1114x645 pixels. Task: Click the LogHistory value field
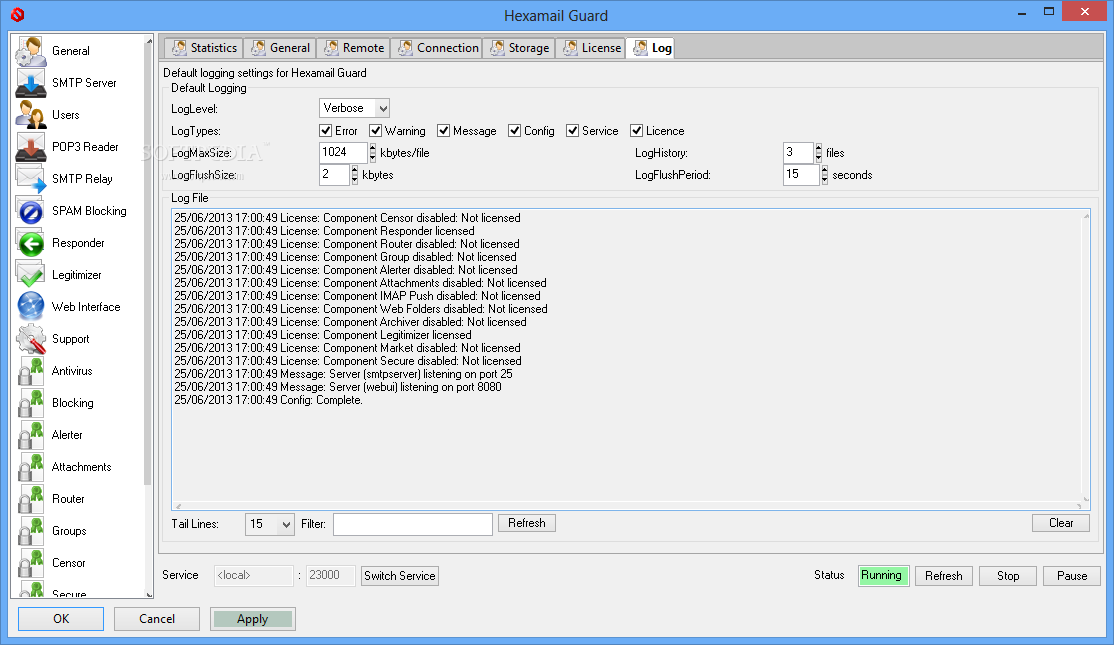coord(799,152)
